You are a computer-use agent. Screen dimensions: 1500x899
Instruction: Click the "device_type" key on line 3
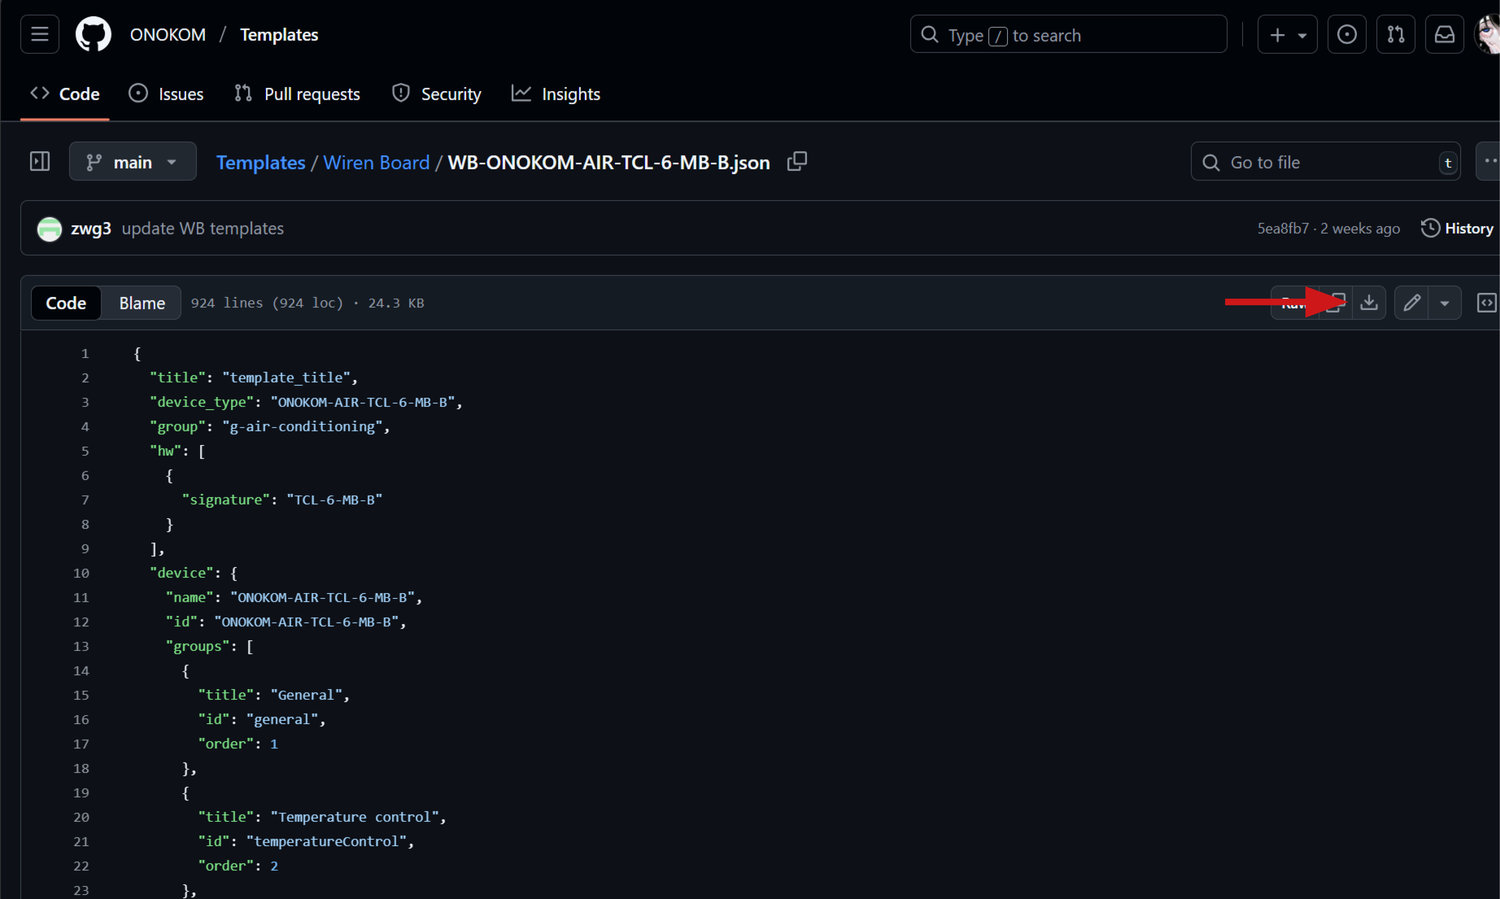[202, 402]
